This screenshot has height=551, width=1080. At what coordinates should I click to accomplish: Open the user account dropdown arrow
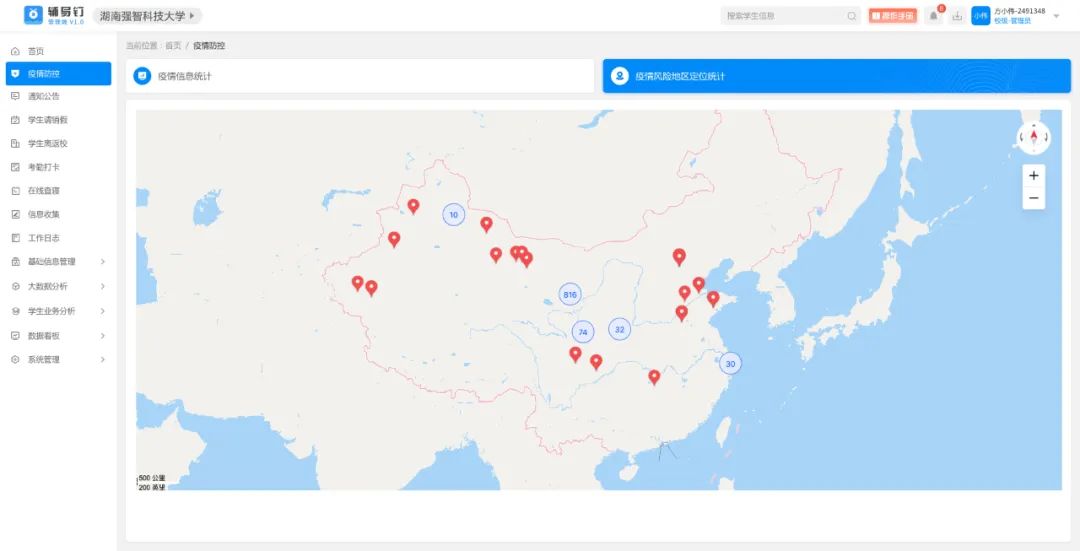pos(1056,16)
